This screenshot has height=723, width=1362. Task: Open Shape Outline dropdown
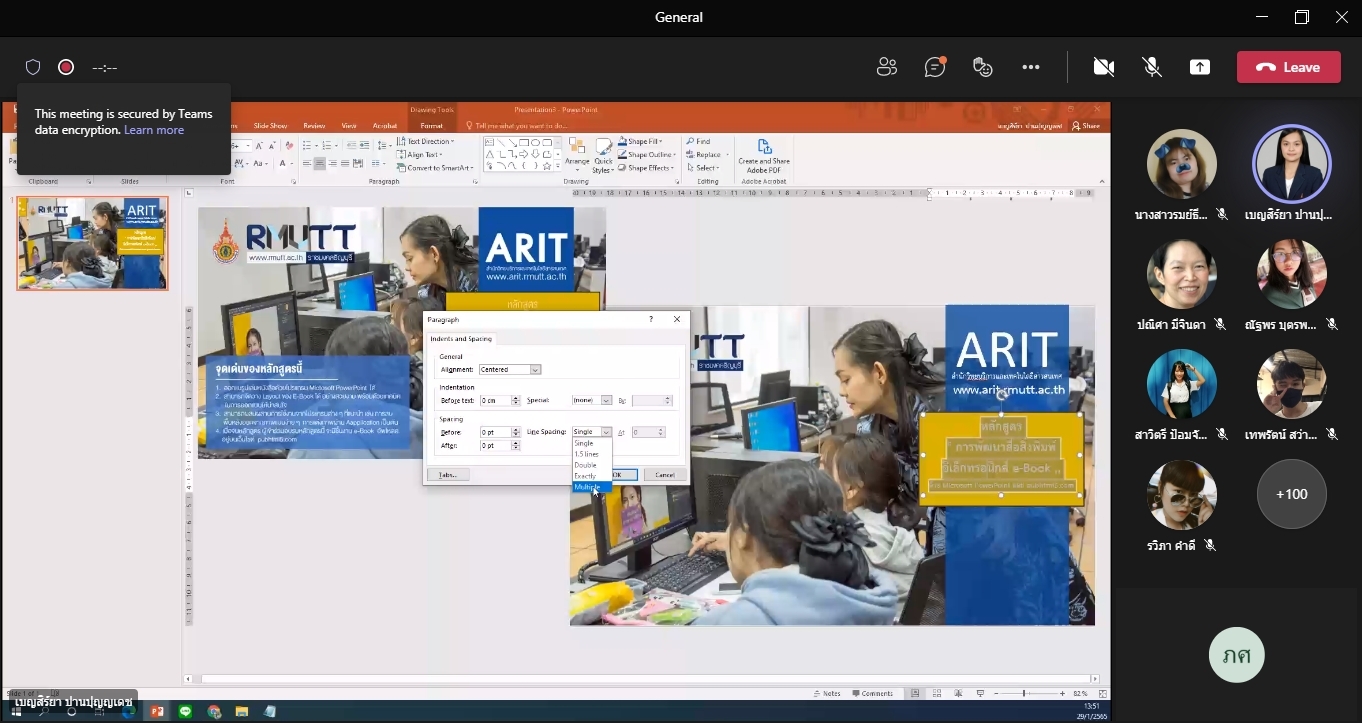pyautogui.click(x=647, y=155)
